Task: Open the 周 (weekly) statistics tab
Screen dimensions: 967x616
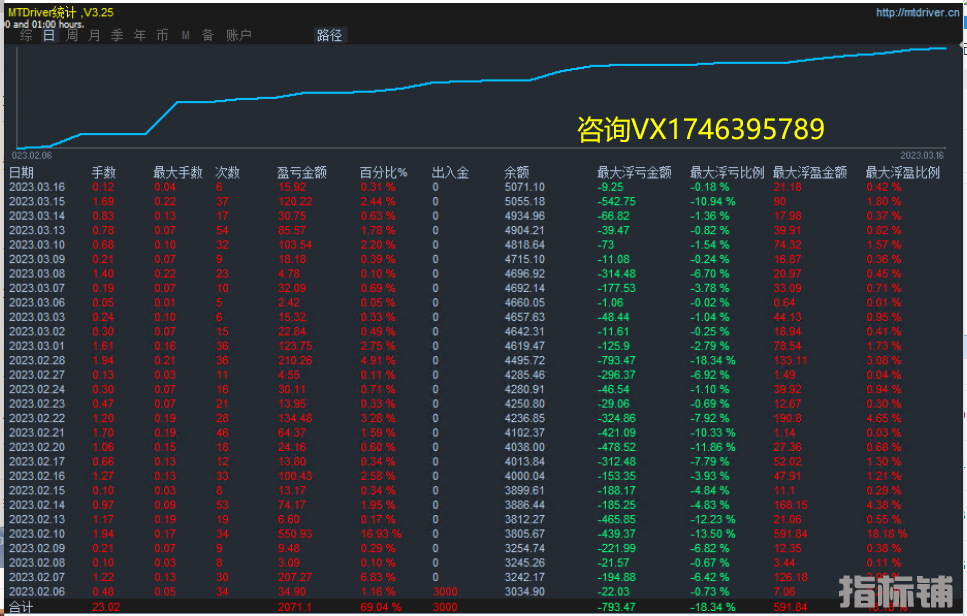Action: (x=72, y=35)
